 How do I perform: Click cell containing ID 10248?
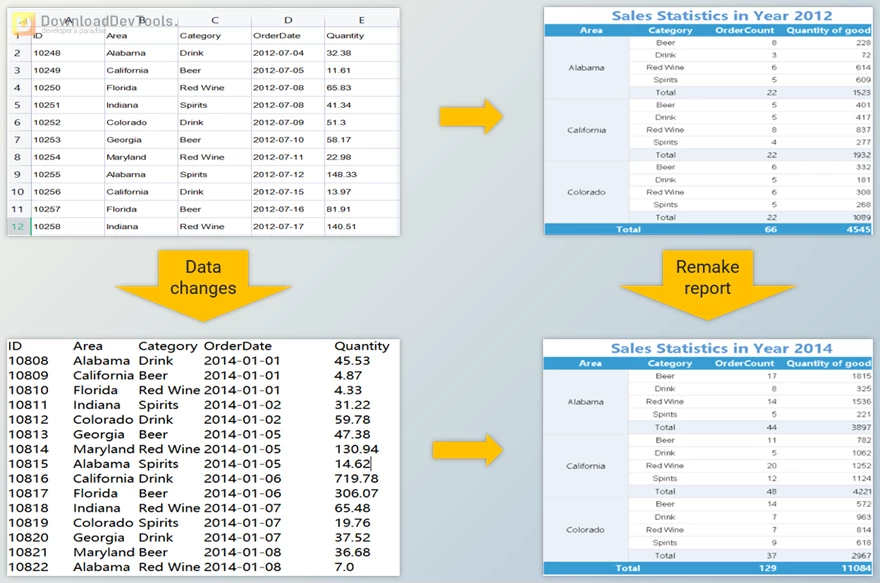pyautogui.click(x=67, y=53)
